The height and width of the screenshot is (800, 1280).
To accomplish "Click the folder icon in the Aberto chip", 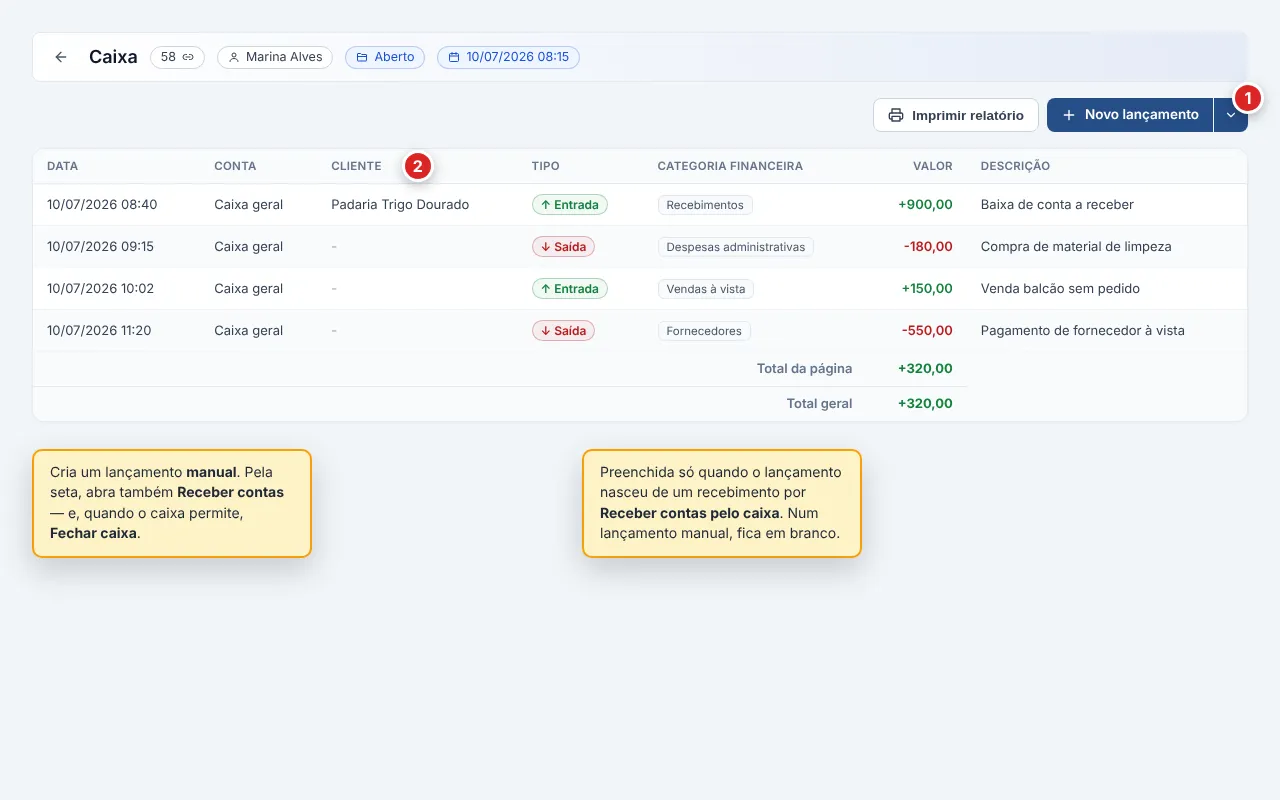I will pos(362,57).
